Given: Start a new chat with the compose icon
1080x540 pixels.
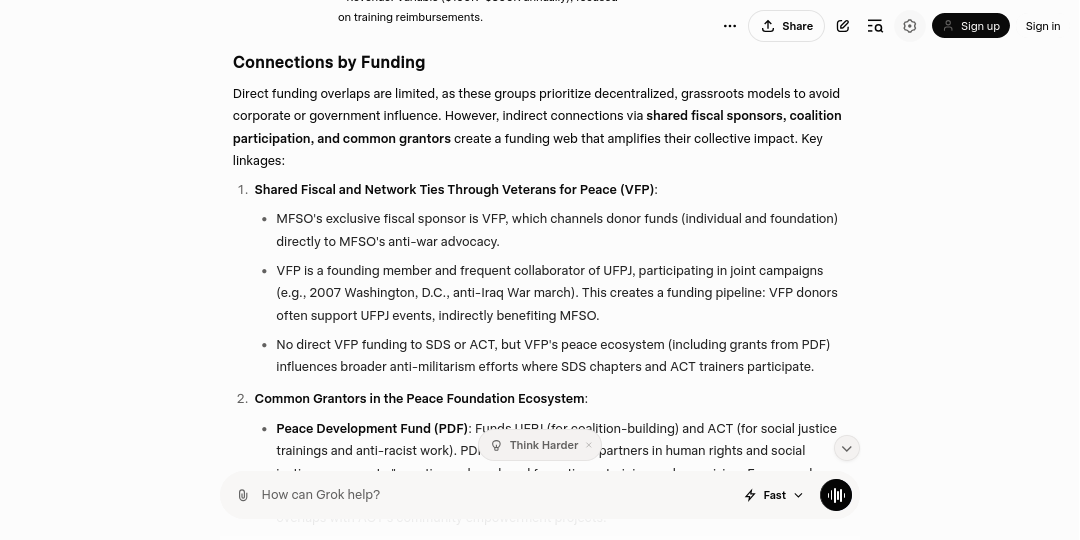Looking at the screenshot, I should click(843, 26).
